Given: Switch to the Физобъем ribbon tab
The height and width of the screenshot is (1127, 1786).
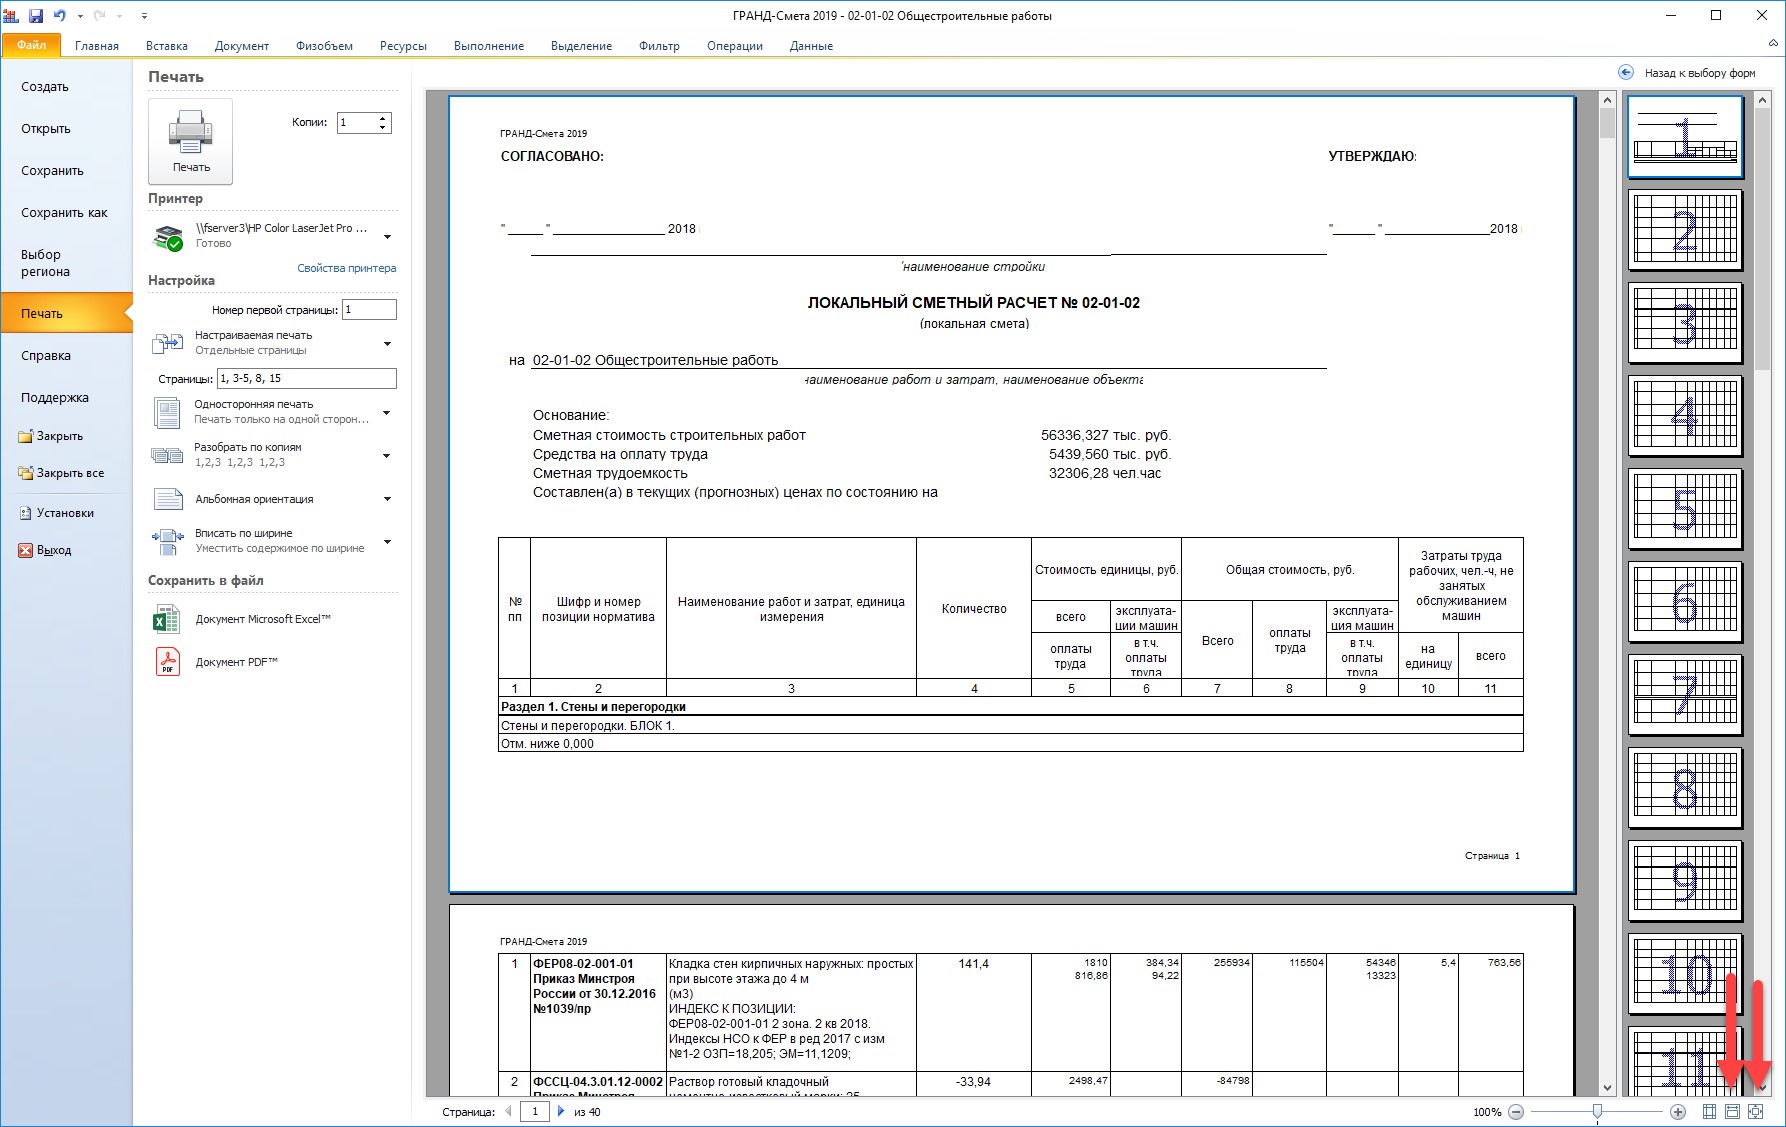Looking at the screenshot, I should [324, 46].
